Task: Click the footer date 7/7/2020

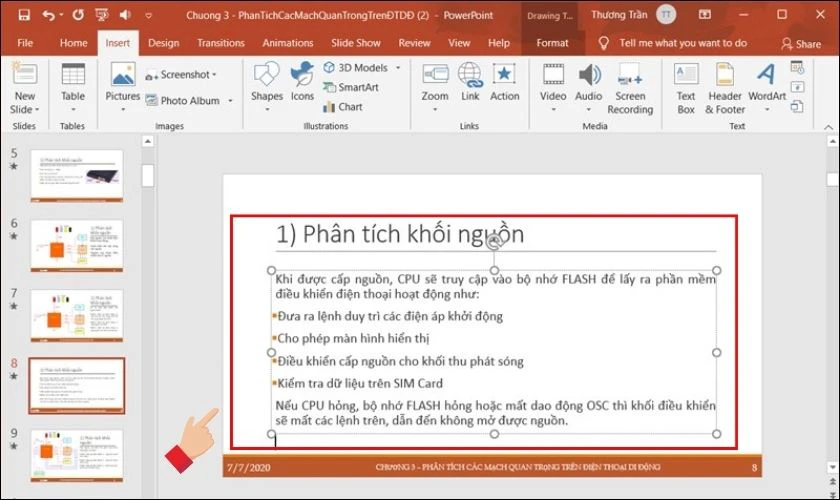Action: click(248, 467)
